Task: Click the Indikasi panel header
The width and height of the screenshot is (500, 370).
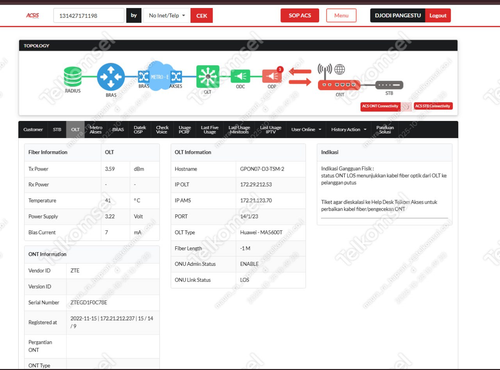Action: pos(385,152)
